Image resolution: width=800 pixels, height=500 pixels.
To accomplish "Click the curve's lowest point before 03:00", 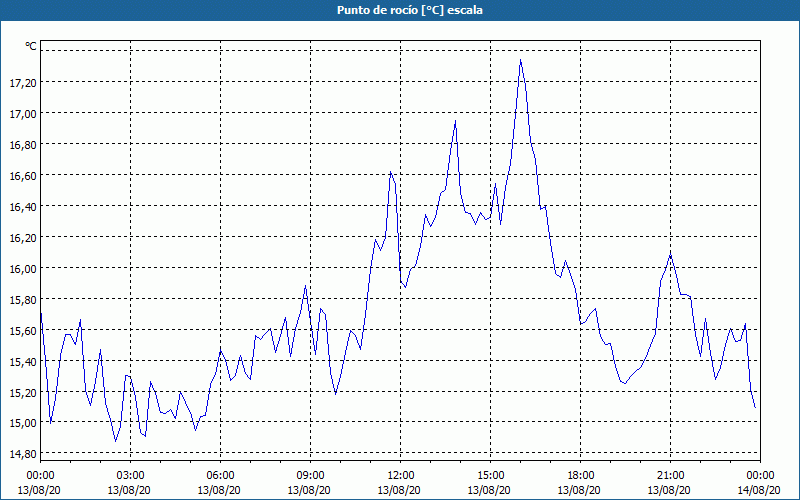I will [x=116, y=441].
